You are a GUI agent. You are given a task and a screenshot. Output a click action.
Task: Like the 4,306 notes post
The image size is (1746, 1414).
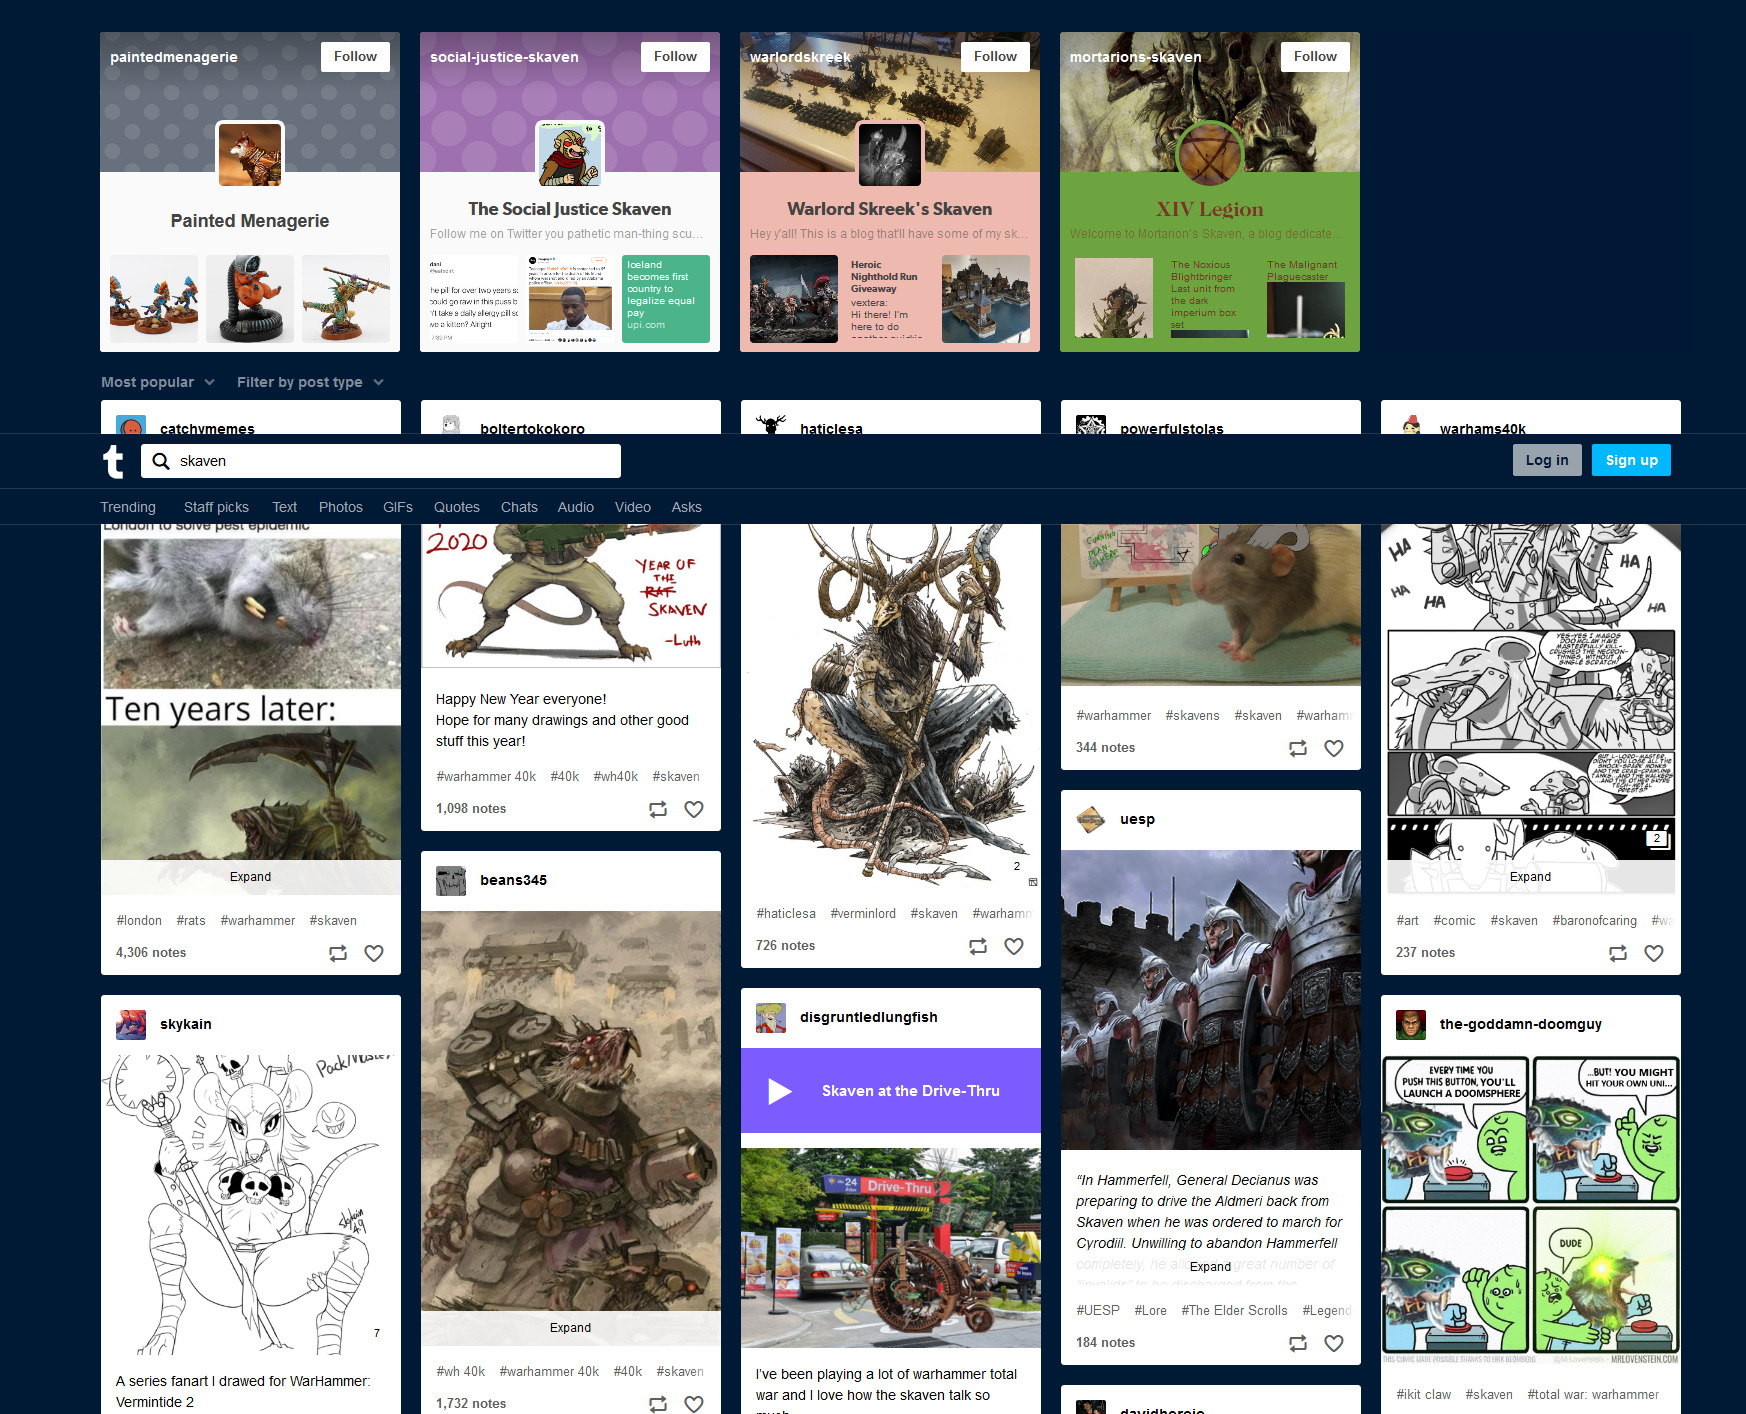point(374,953)
